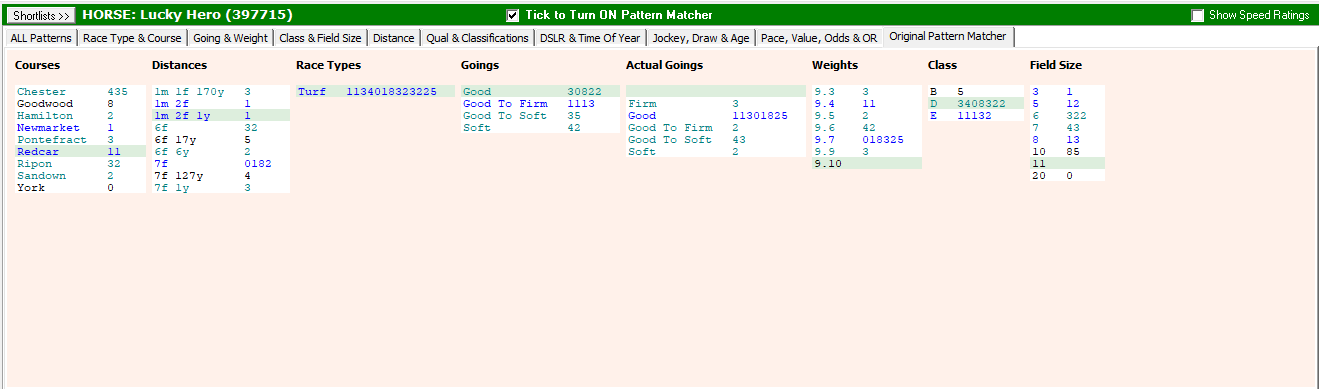
Task: Click the Good To Firm going in Goings
Action: point(540,104)
